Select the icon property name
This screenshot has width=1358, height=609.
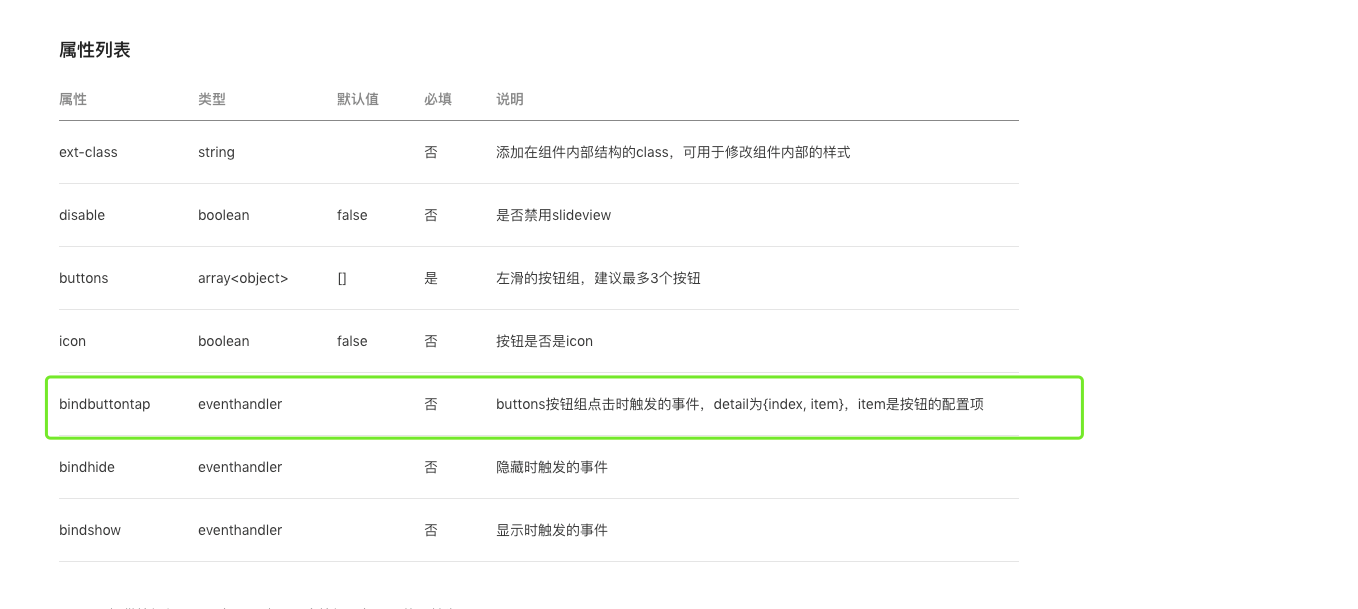[73, 341]
